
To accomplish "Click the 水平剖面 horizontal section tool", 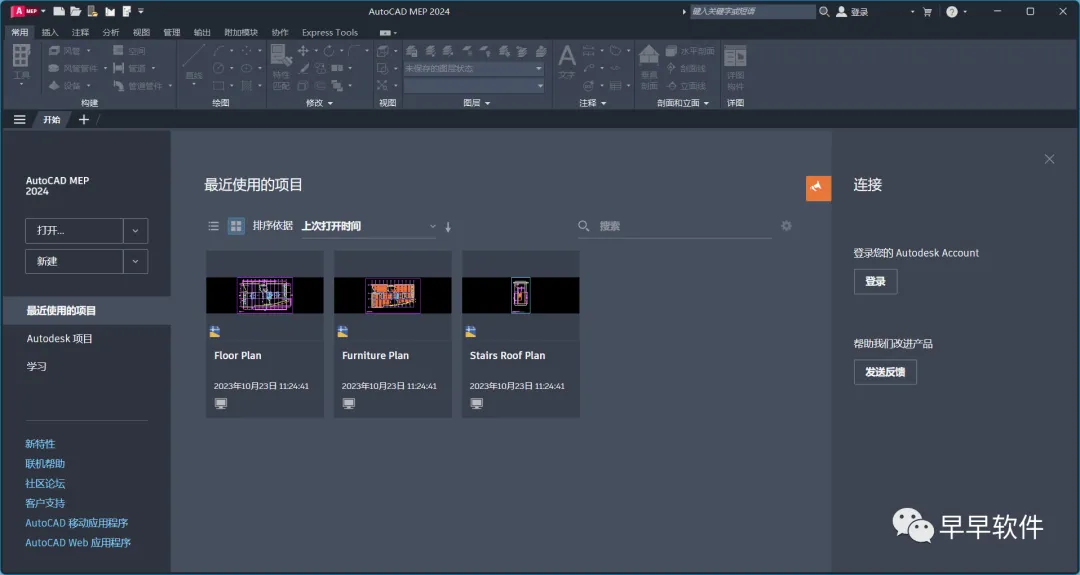I will pos(690,51).
